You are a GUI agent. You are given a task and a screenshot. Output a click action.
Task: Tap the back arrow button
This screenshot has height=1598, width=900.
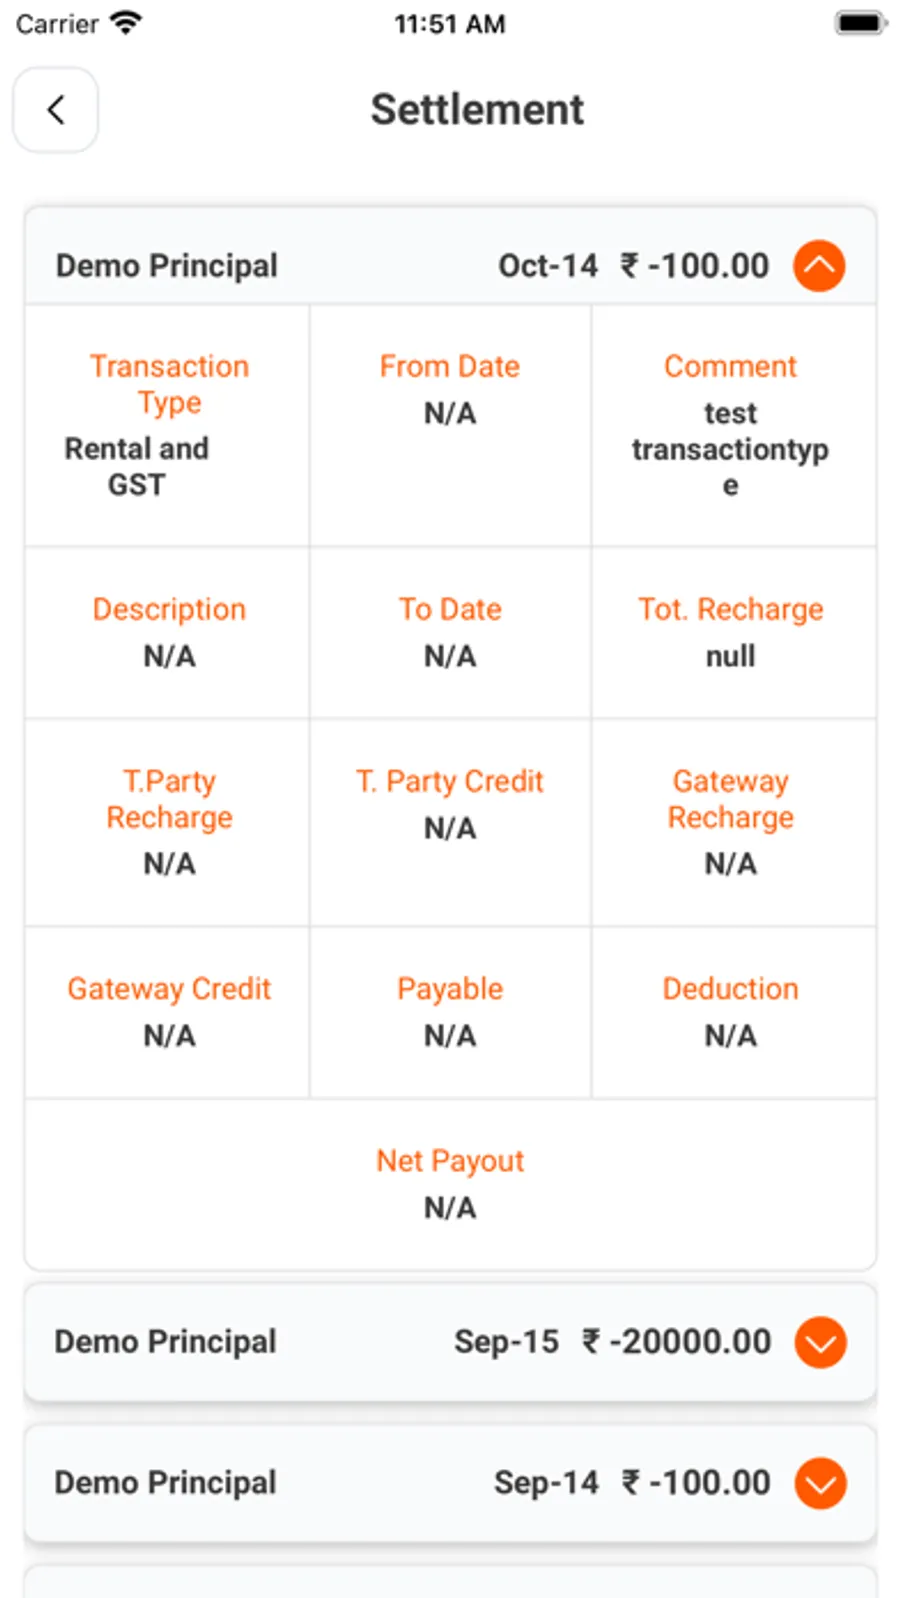coord(56,110)
